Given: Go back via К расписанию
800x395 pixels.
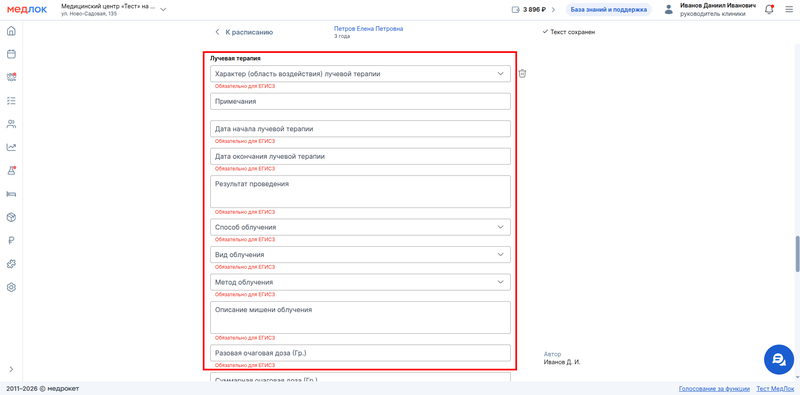Looking at the screenshot, I should 244,32.
